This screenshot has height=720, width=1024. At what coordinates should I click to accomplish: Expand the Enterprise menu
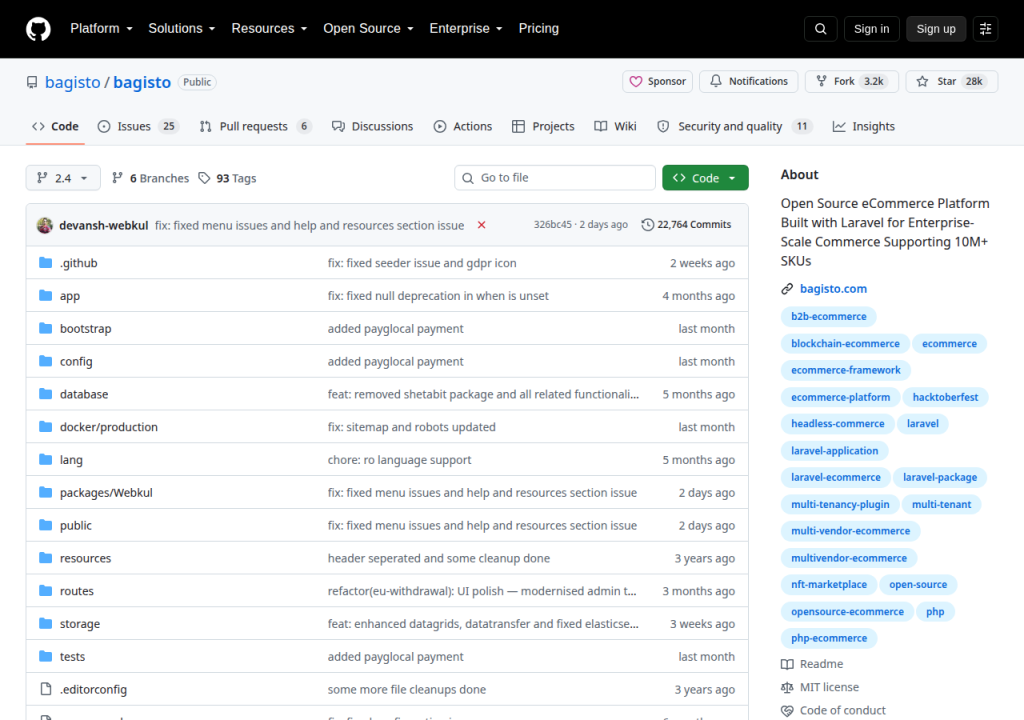coord(466,29)
